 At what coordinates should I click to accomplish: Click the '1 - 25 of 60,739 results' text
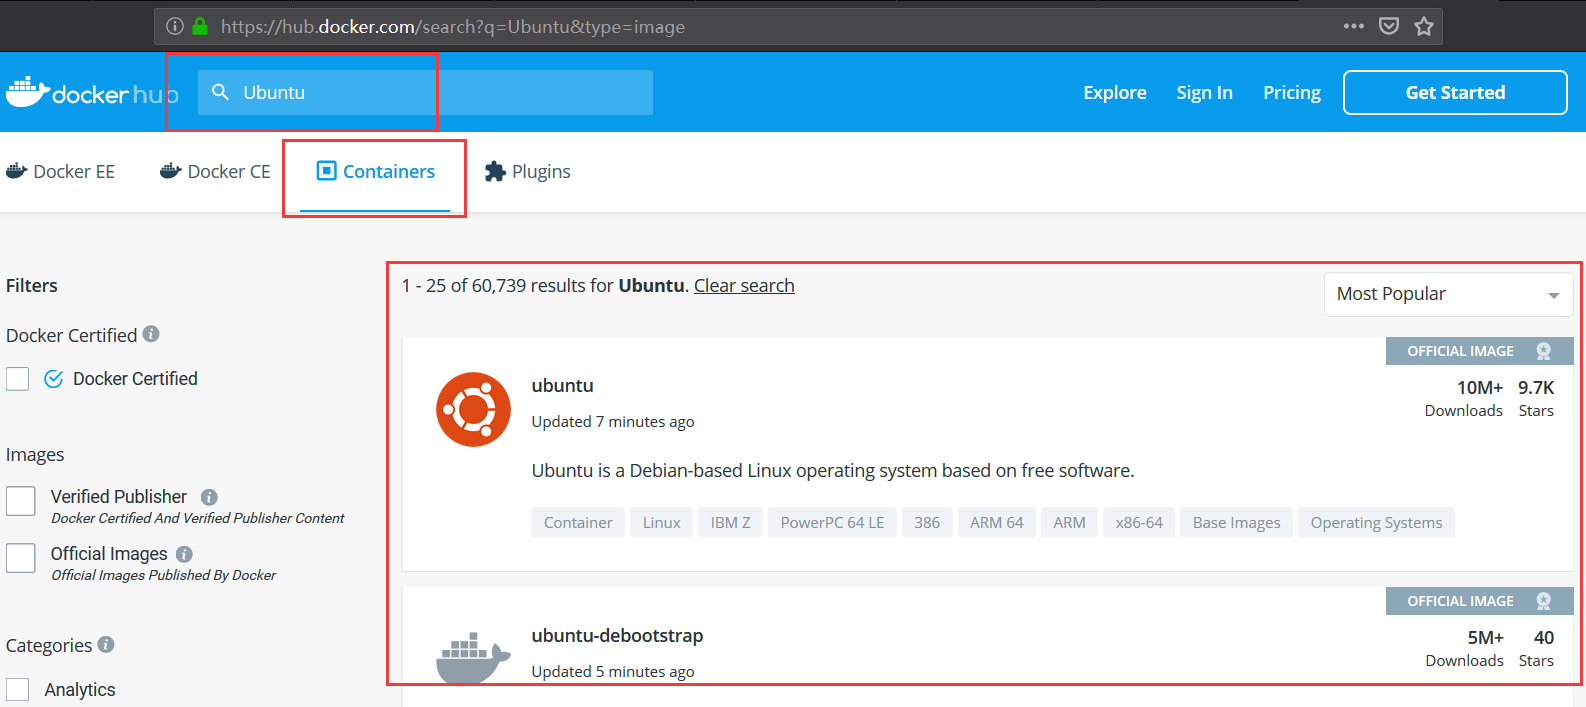point(508,286)
